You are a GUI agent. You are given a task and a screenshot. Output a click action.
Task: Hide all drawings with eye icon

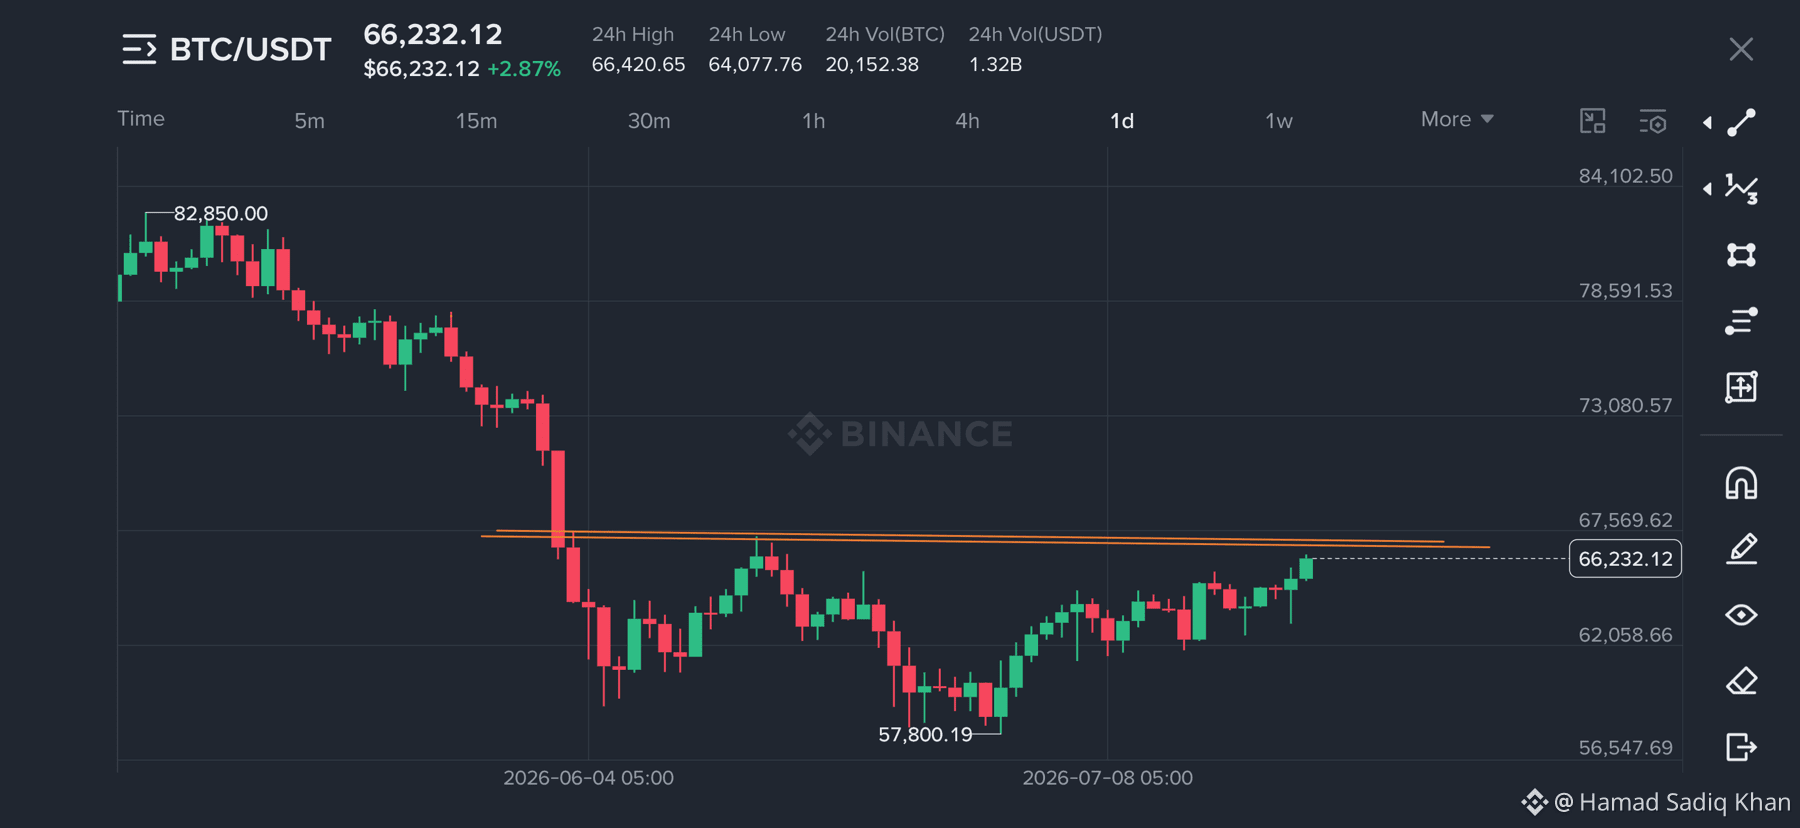click(x=1741, y=615)
